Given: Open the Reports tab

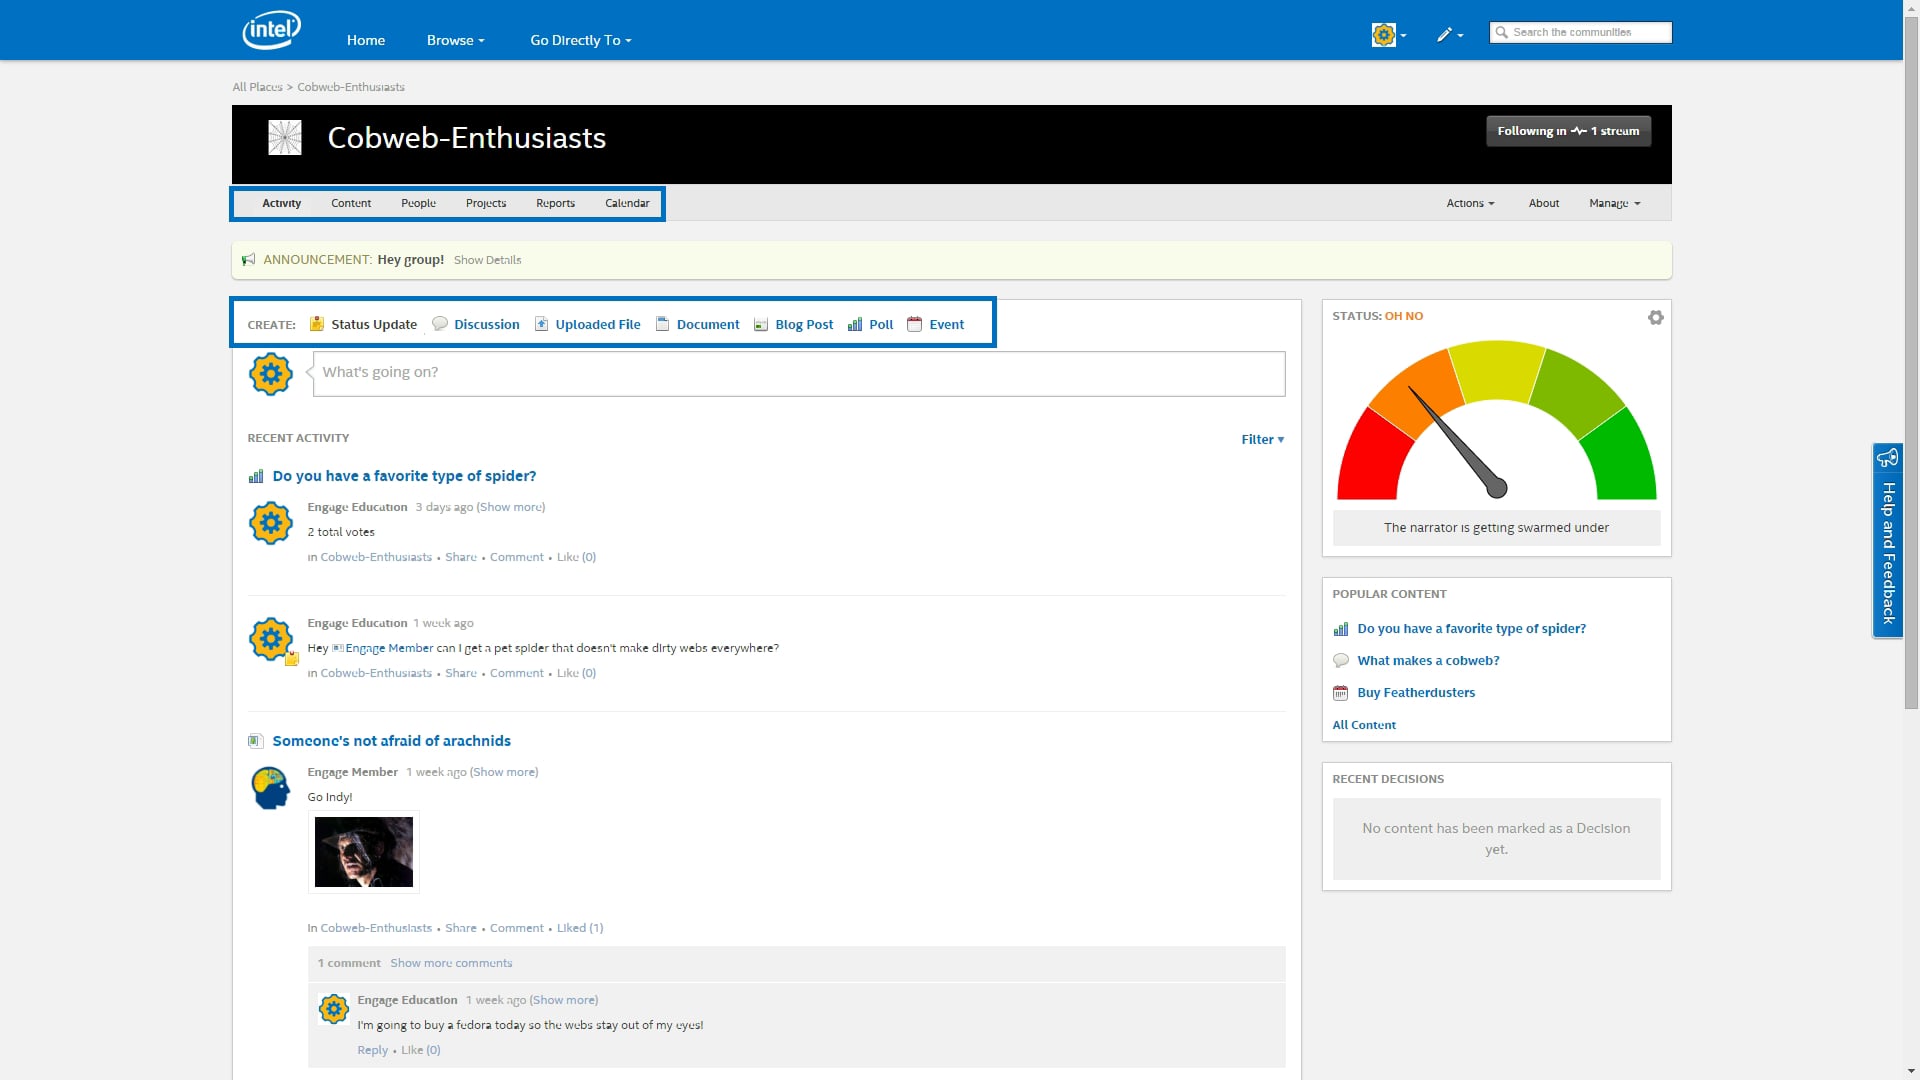Looking at the screenshot, I should tap(555, 203).
